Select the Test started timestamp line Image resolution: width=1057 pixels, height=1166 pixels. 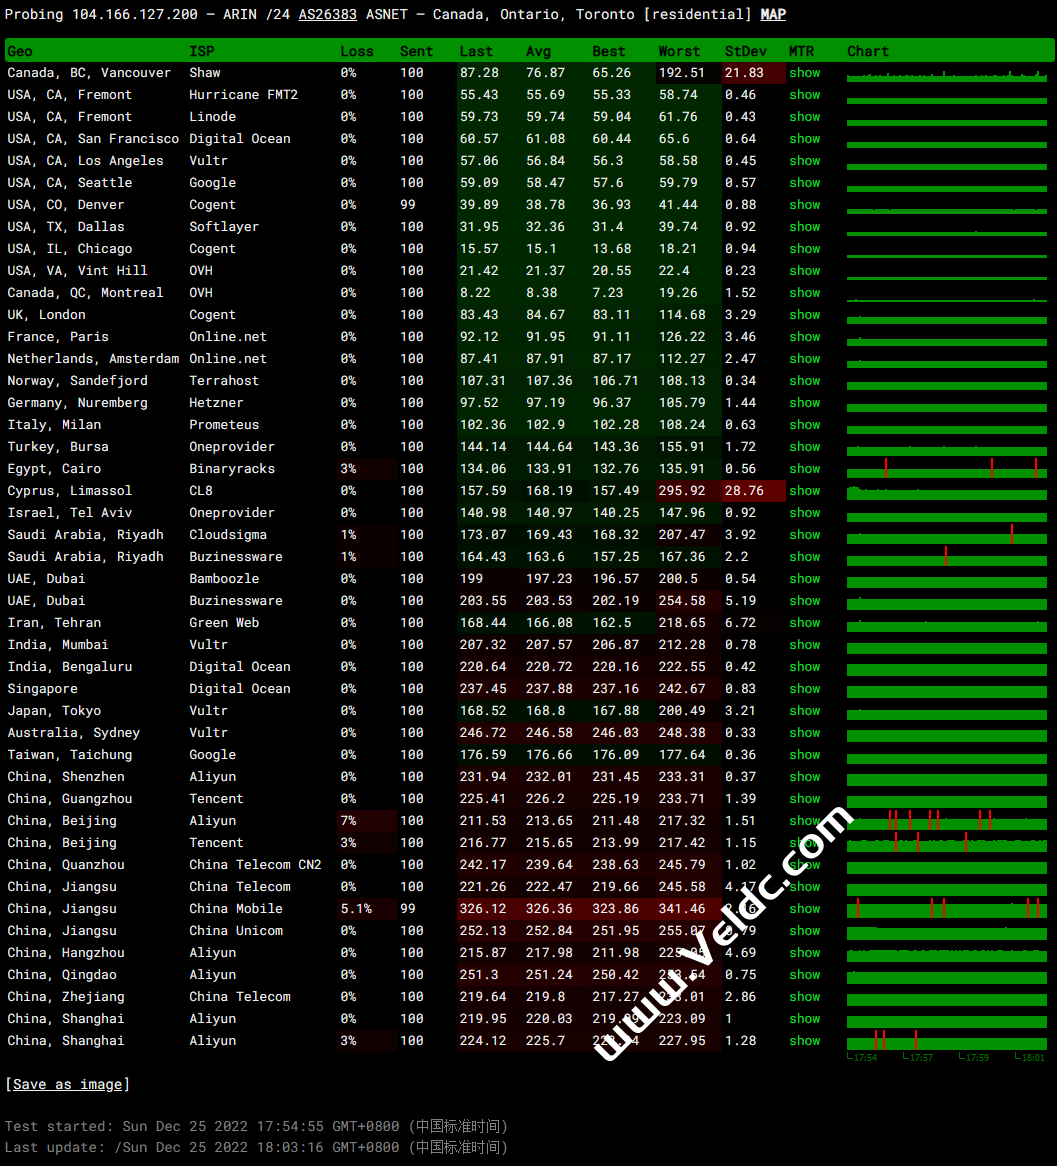(x=257, y=1126)
